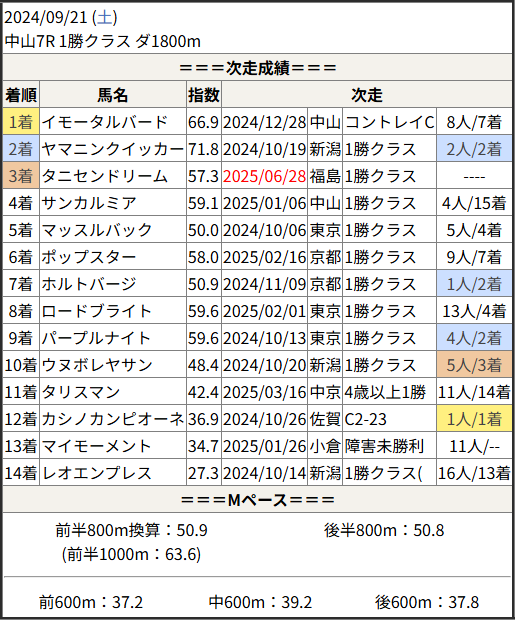Select the highlighted 1人/1着 result cell
The width and height of the screenshot is (515, 620).
[474, 419]
